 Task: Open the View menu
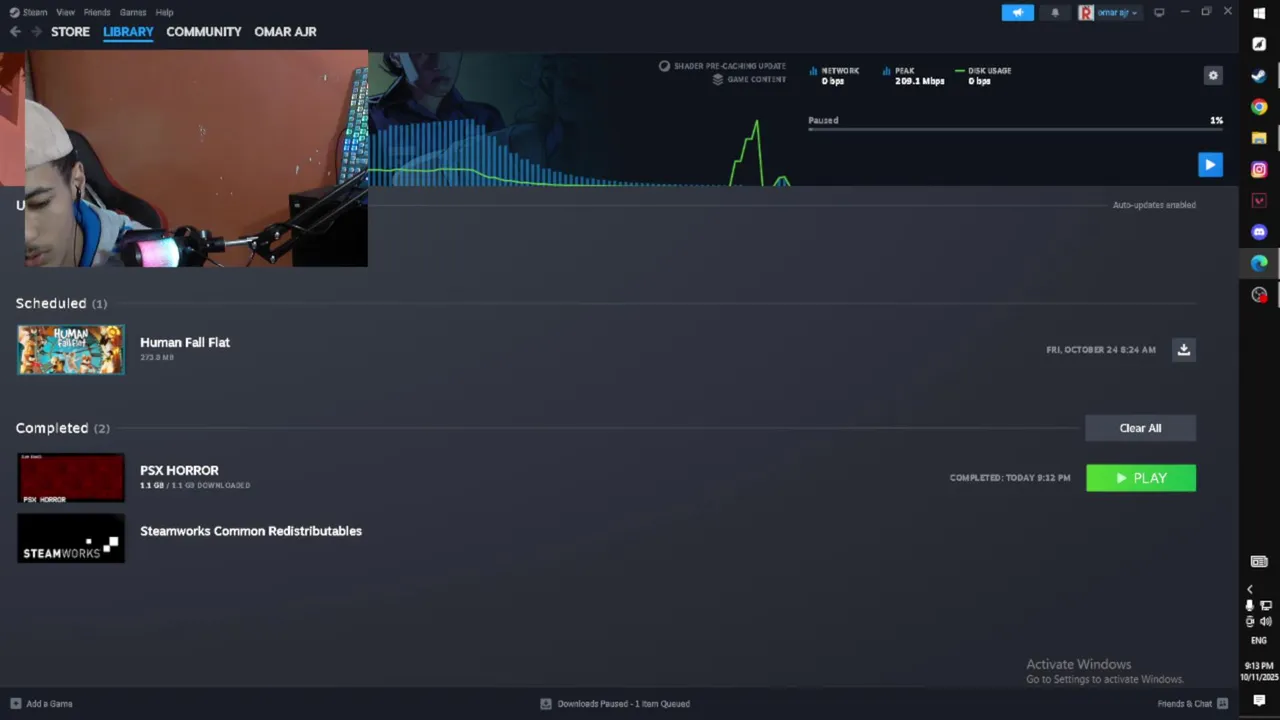coord(65,12)
